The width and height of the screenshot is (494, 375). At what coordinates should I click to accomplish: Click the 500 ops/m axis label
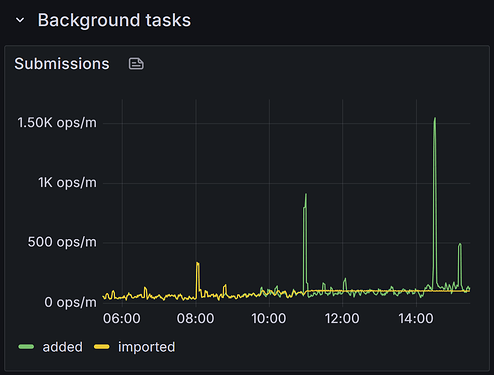62,242
